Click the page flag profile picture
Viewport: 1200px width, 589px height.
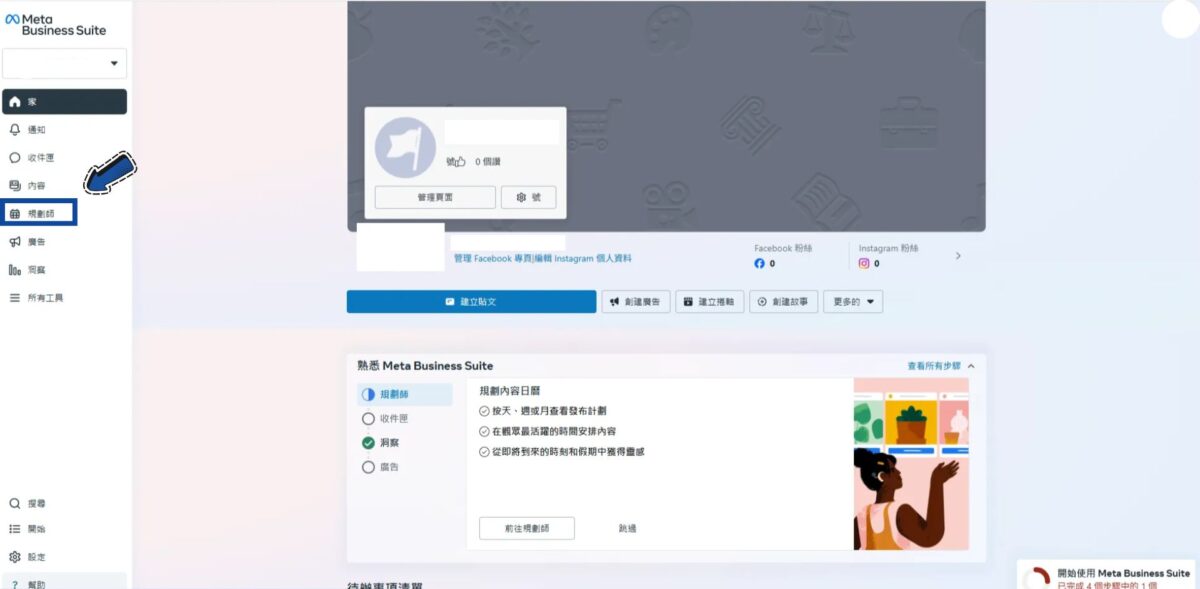click(x=405, y=147)
